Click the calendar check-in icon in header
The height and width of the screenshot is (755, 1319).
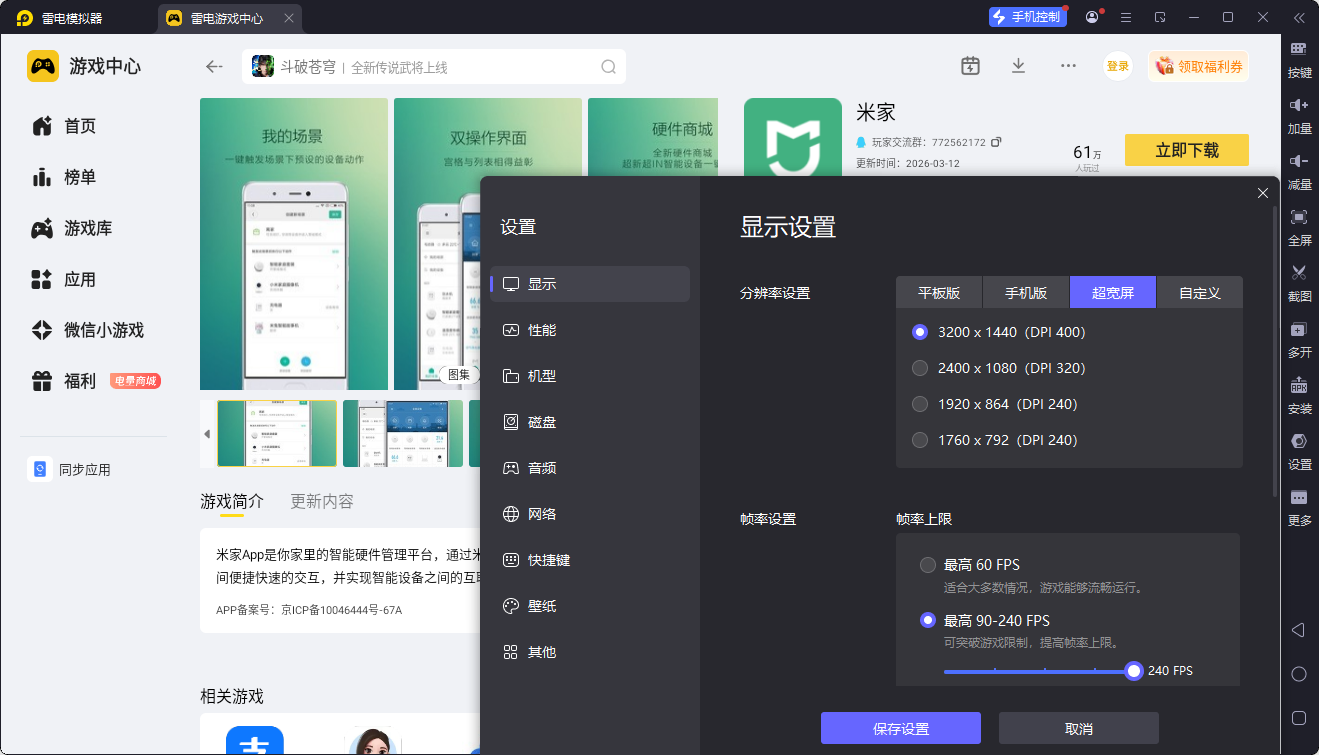pyautogui.click(x=970, y=66)
